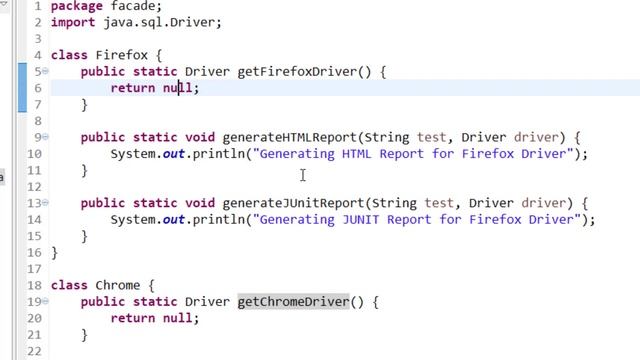This screenshot has height=360, width=640.
Task: Click method name 'getFirefoxDriver' on line 5
Action: [x=297, y=71]
